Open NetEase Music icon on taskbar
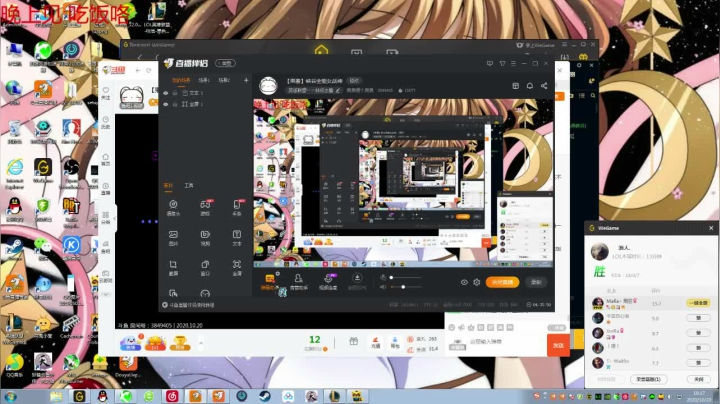Screen dimensions: 720x404 click(172, 396)
